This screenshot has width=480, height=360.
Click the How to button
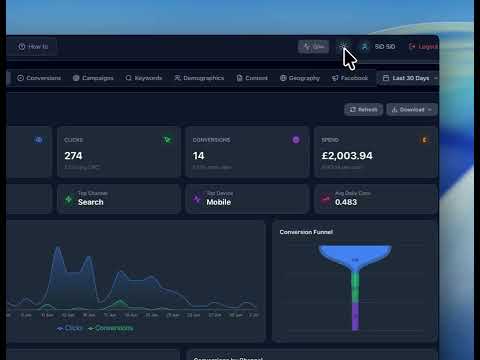pos(33,47)
